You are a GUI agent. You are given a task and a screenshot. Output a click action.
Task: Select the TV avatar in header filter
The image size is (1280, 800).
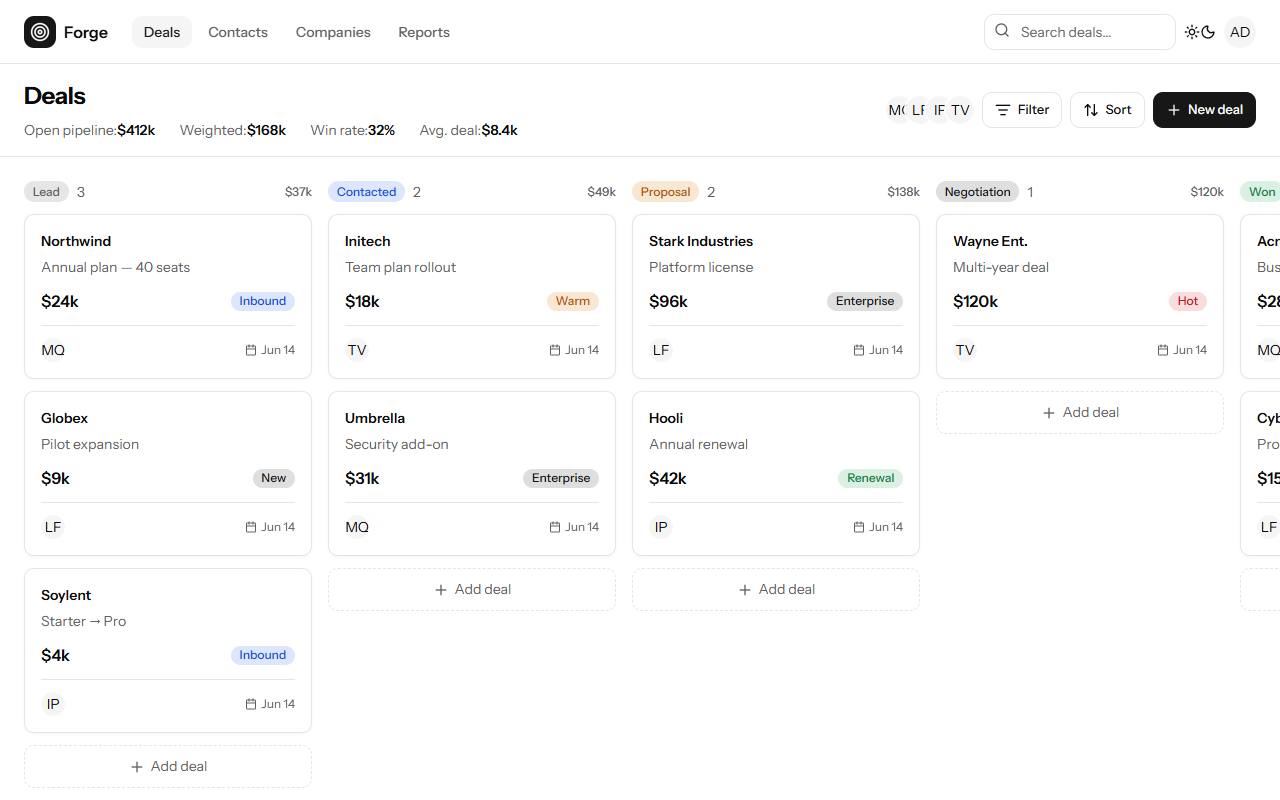(960, 110)
